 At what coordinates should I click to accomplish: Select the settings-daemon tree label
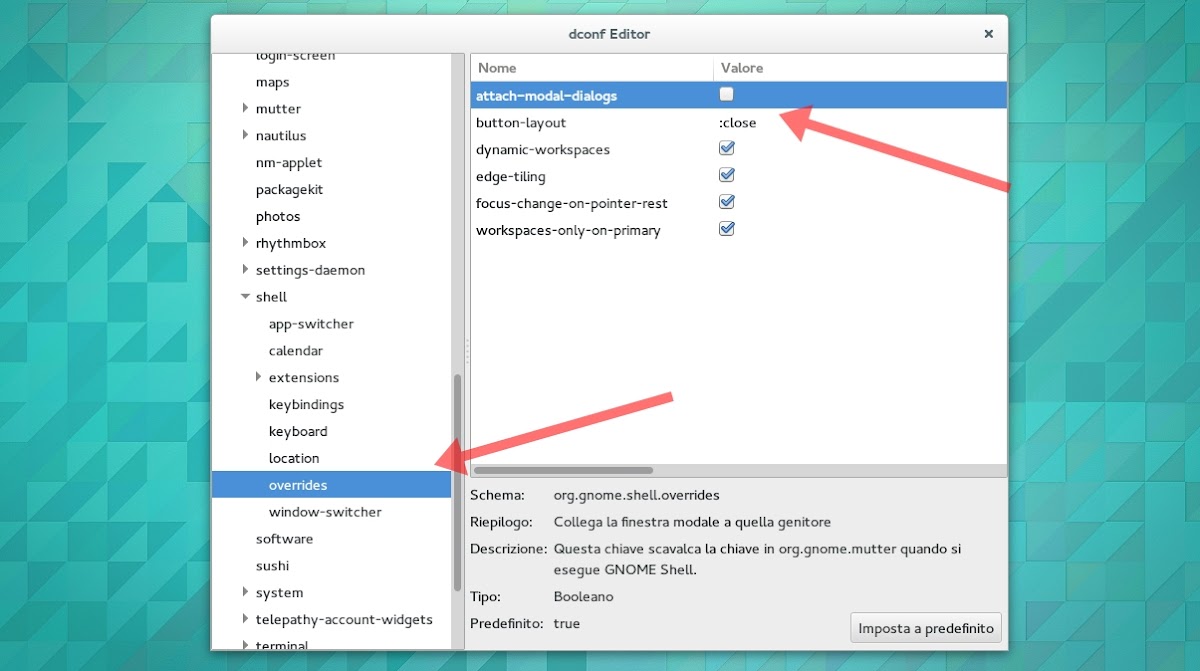click(x=310, y=270)
